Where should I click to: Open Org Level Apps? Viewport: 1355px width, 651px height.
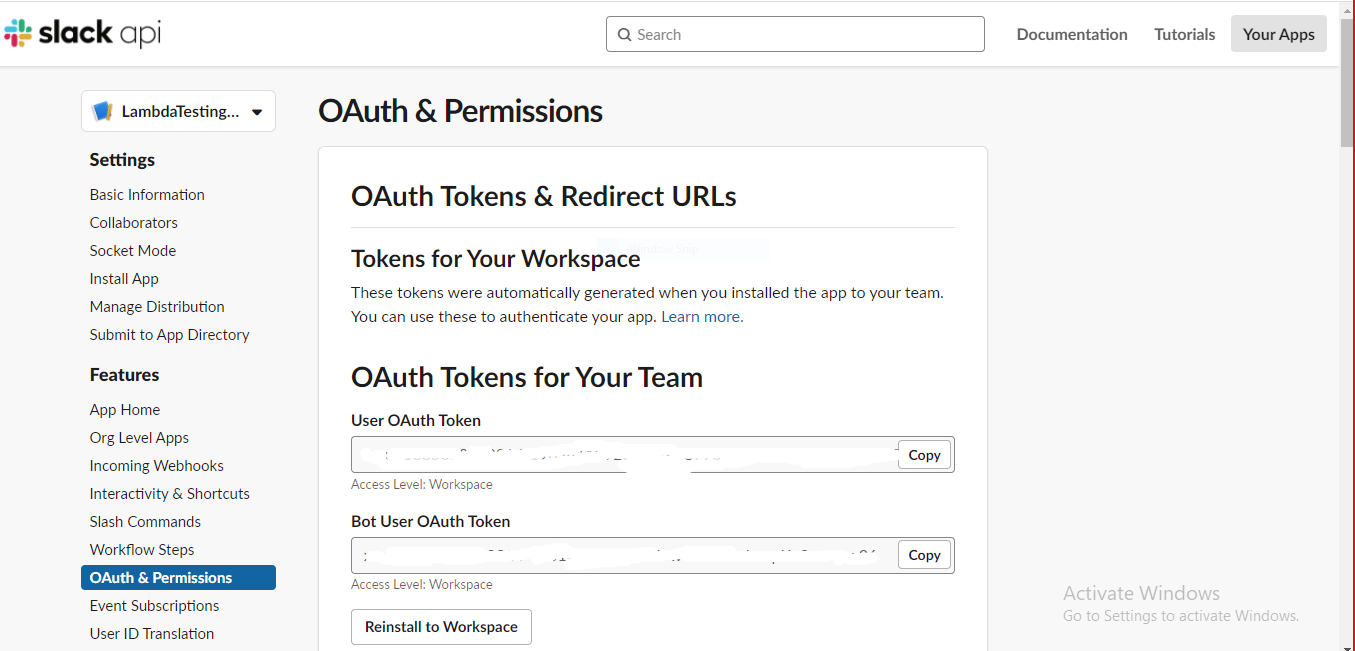pos(139,438)
